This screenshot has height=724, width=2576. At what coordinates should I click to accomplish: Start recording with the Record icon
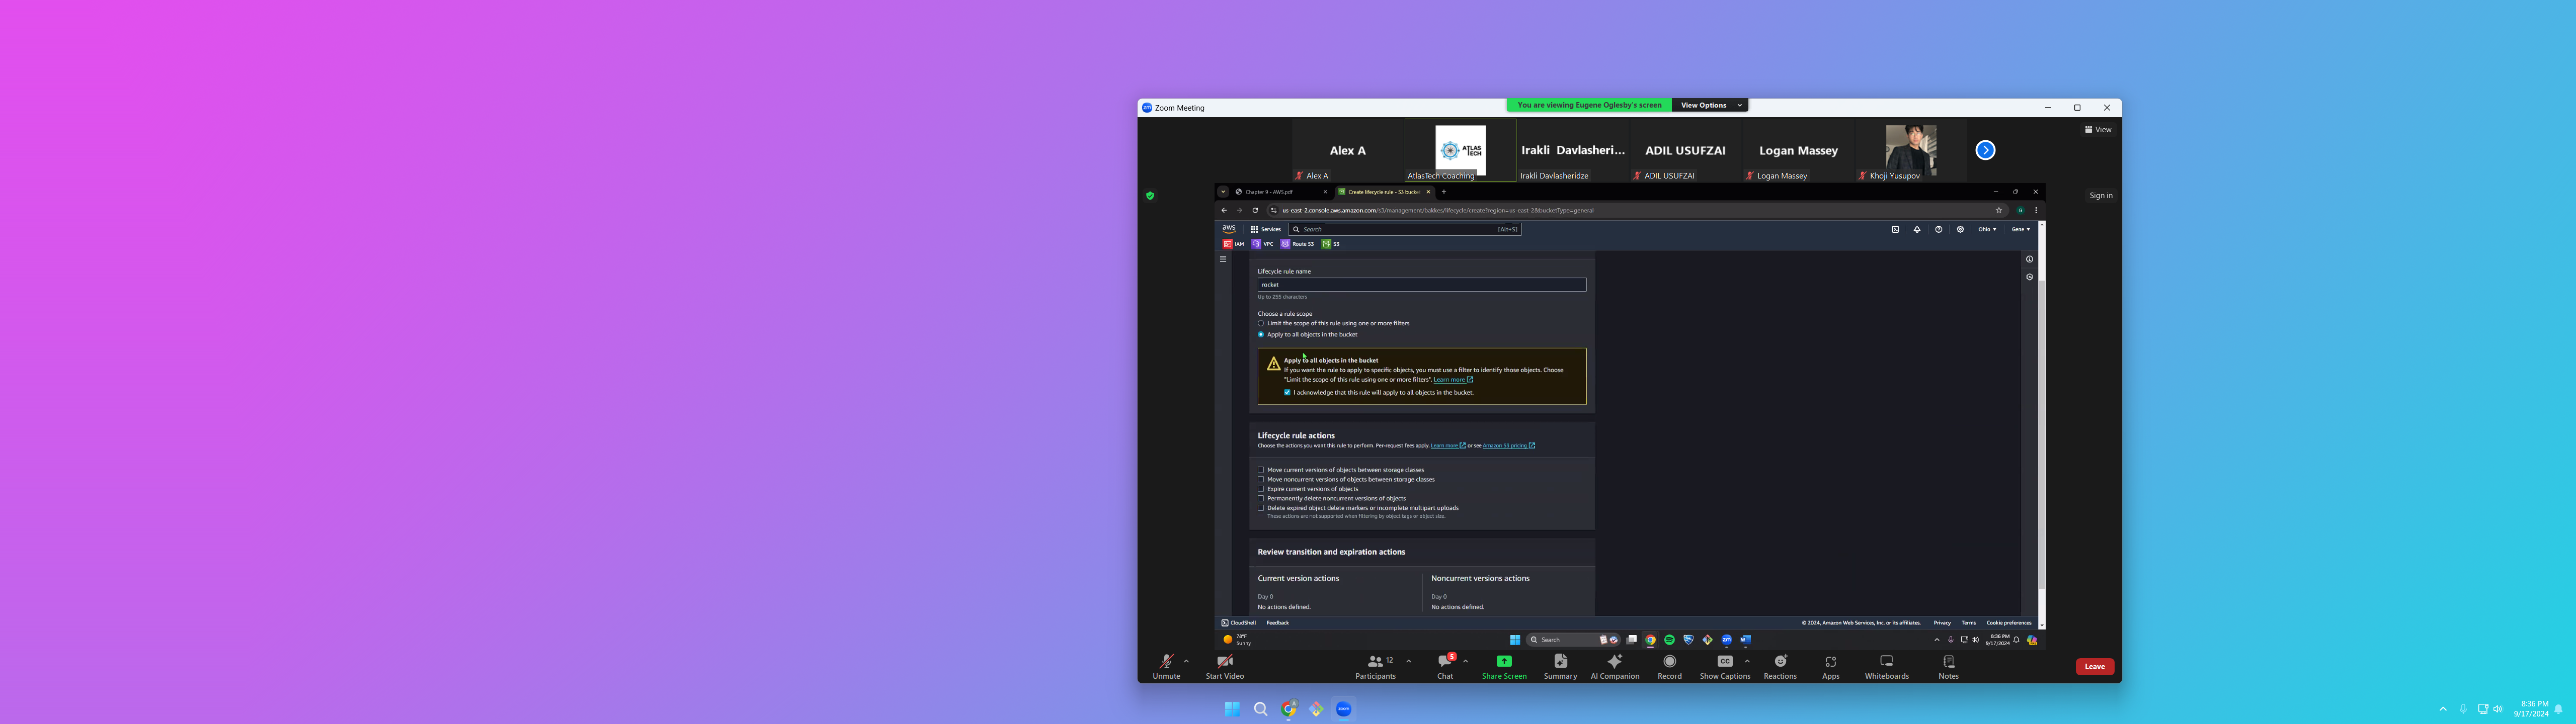click(1669, 662)
